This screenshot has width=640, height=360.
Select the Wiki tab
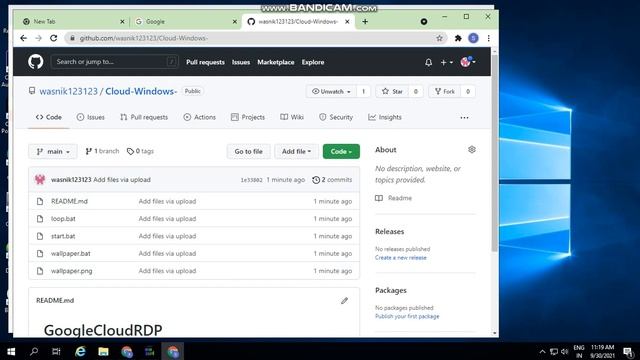pyautogui.click(x=292, y=117)
